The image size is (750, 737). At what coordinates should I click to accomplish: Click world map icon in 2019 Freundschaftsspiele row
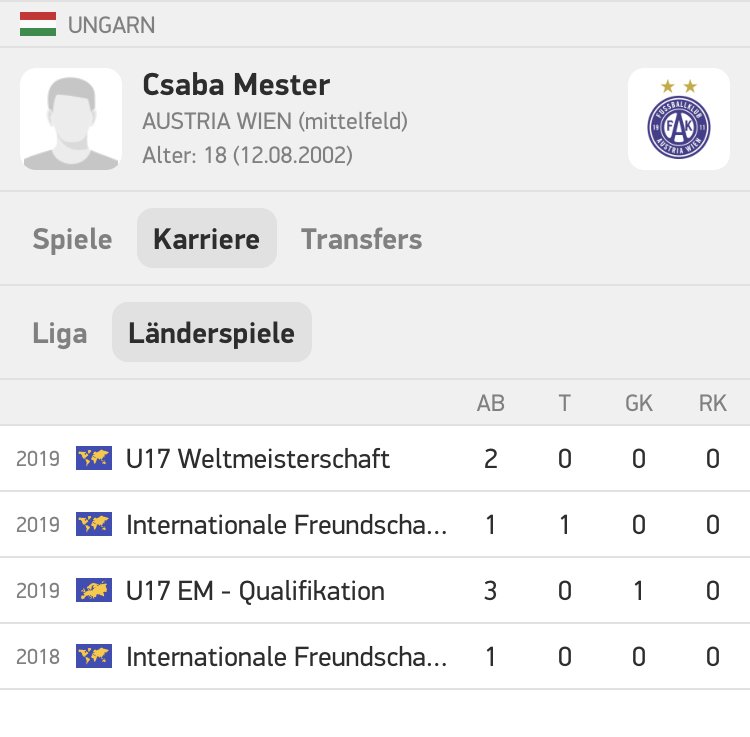coord(94,524)
